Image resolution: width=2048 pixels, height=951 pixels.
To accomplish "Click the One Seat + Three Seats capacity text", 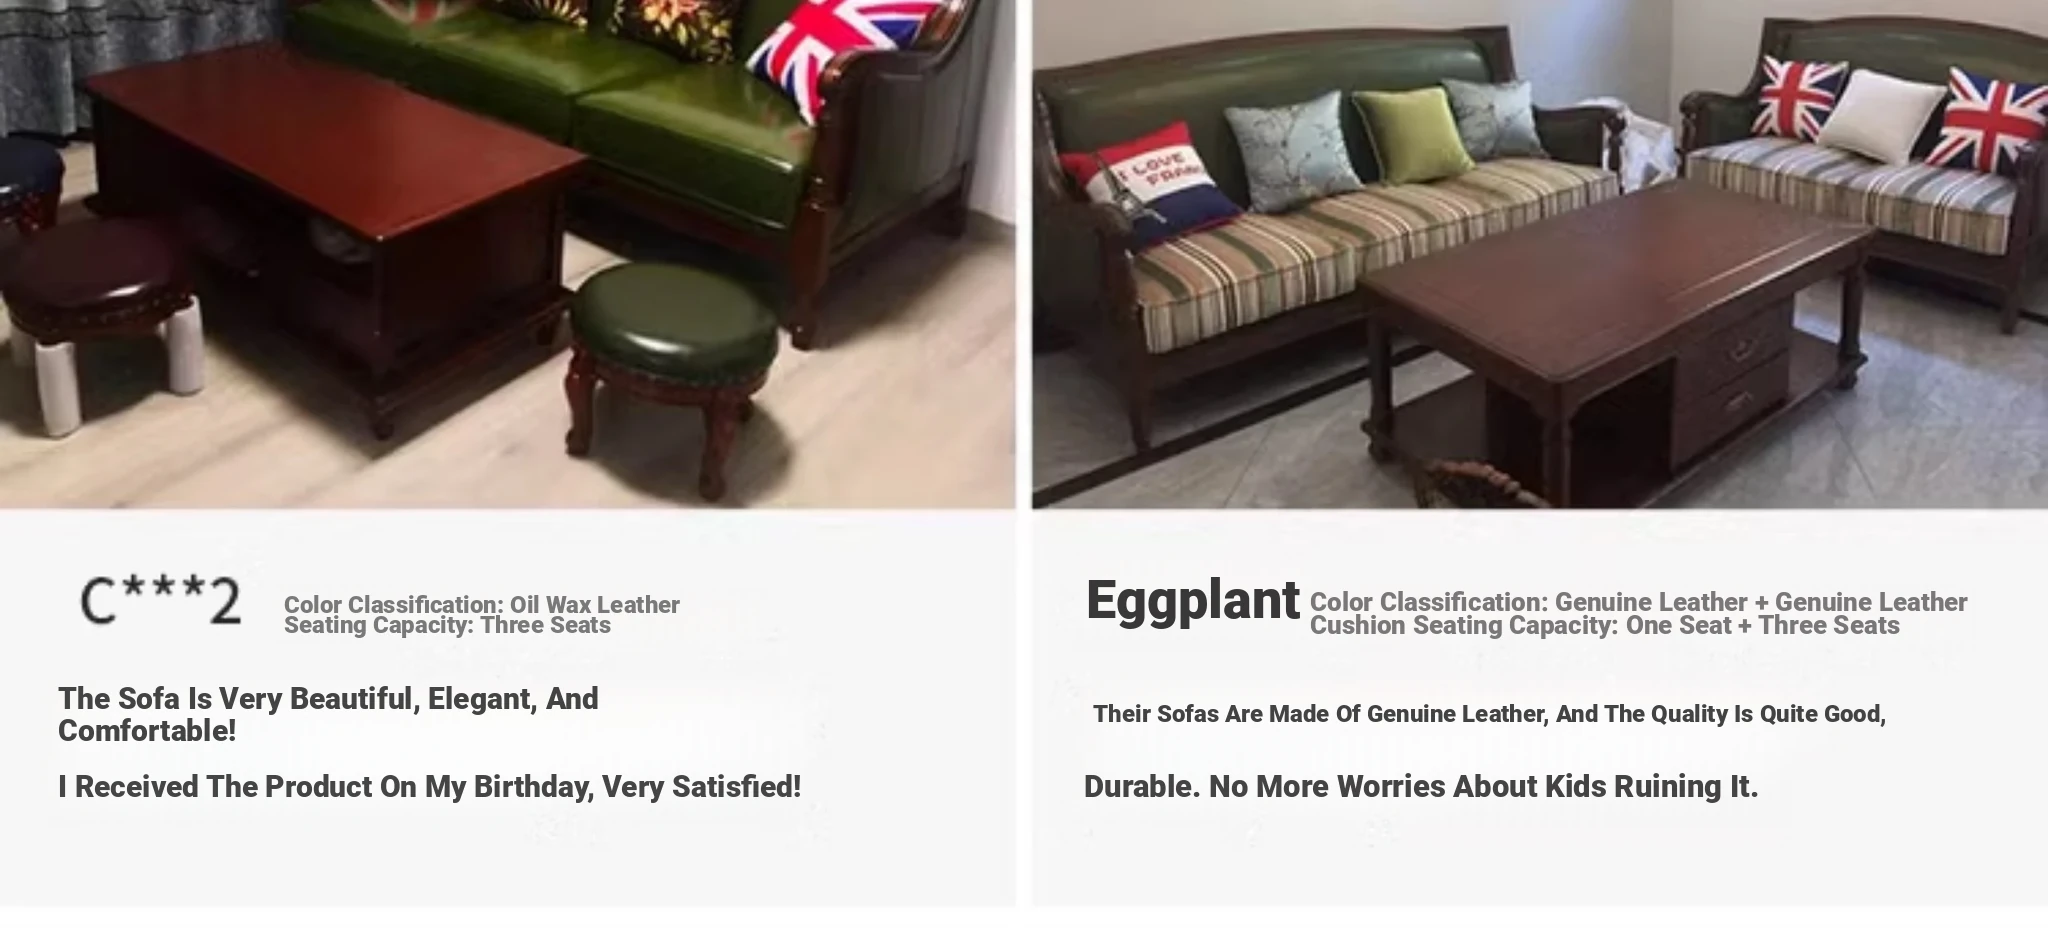I will [1762, 626].
